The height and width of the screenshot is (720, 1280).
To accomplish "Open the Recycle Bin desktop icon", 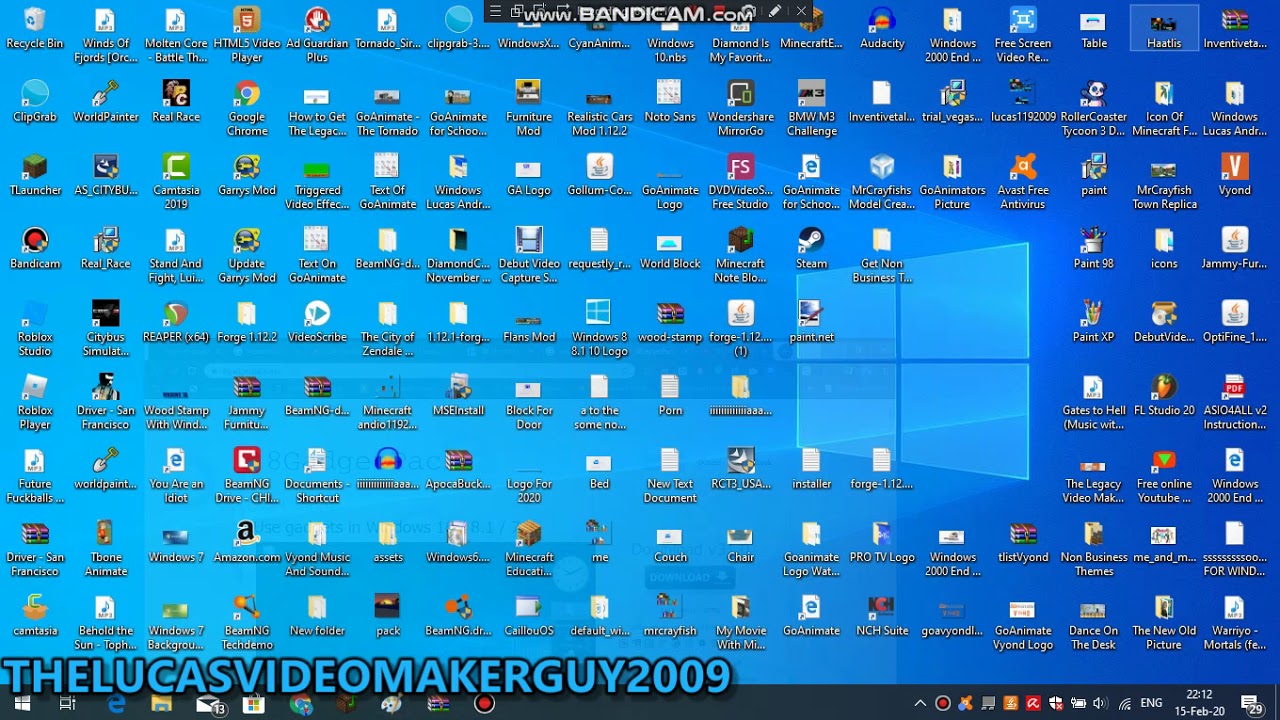I will coord(35,28).
